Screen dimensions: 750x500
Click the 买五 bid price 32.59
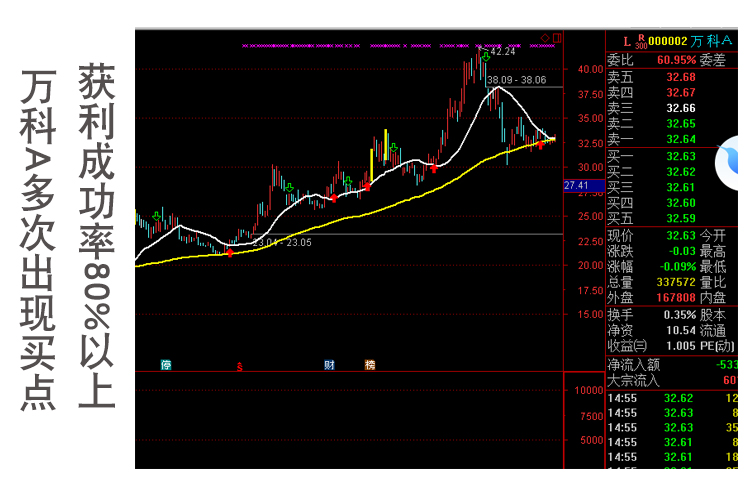click(681, 218)
